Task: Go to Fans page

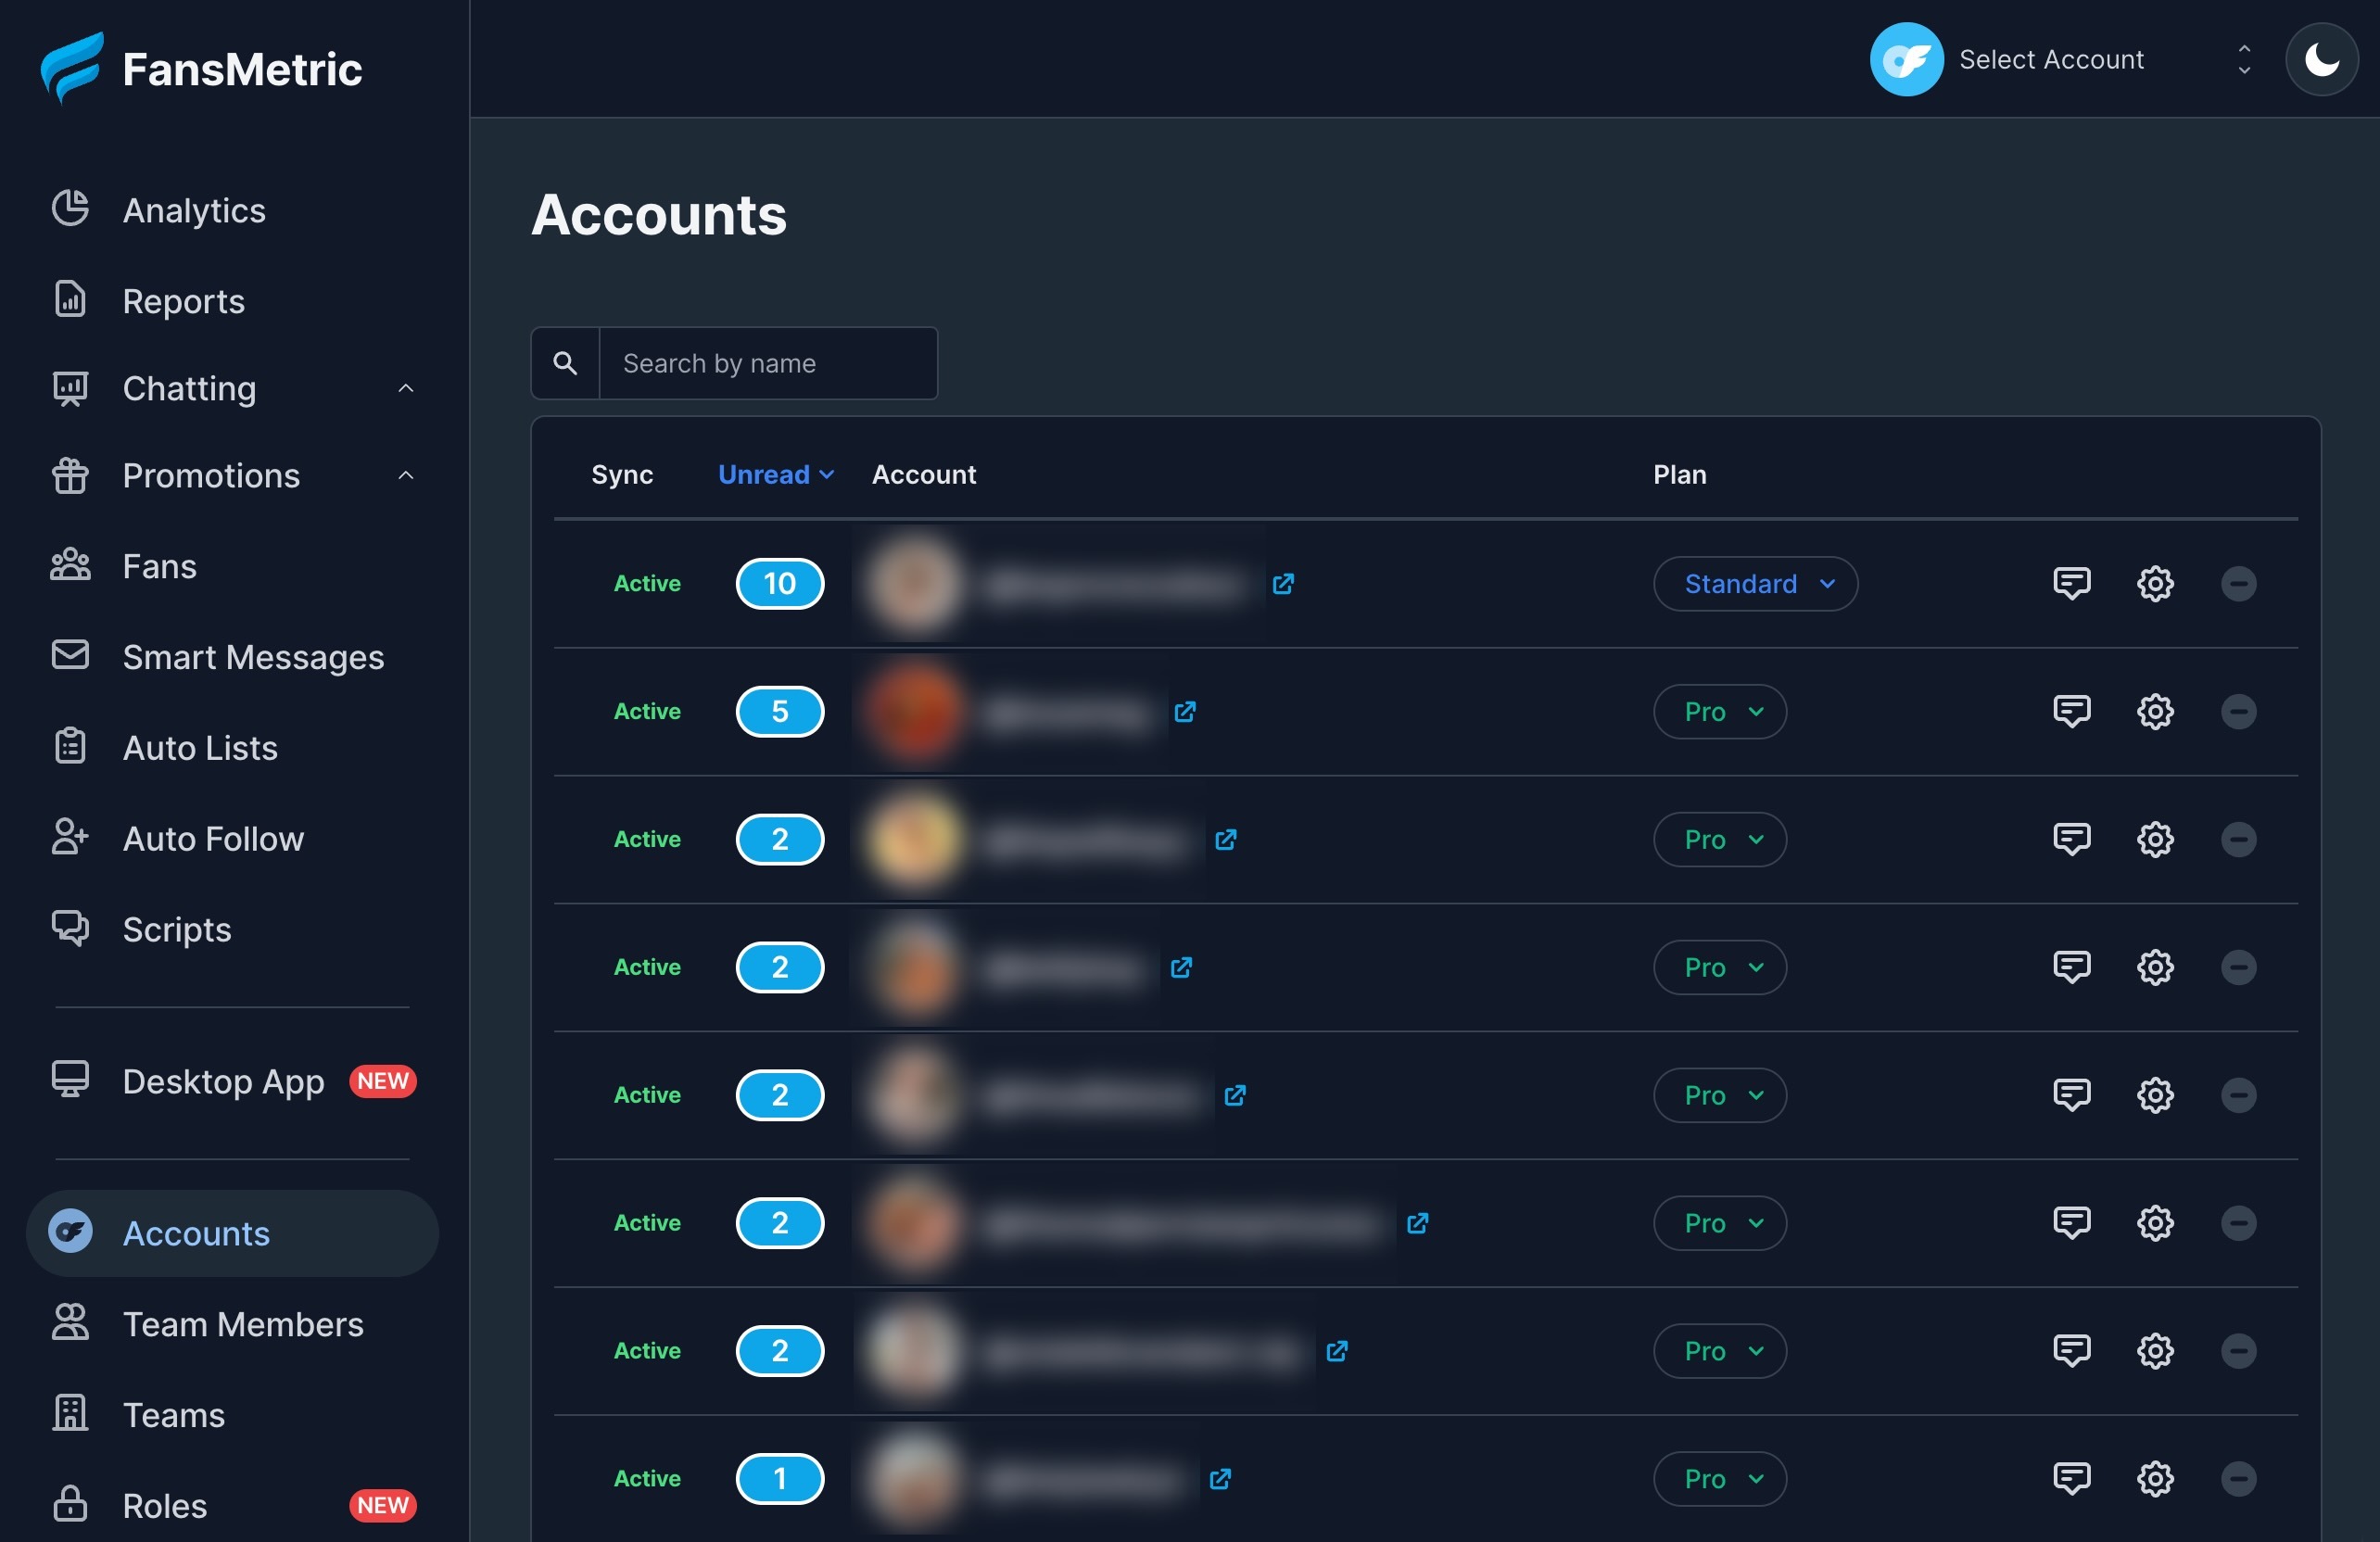Action: click(159, 566)
